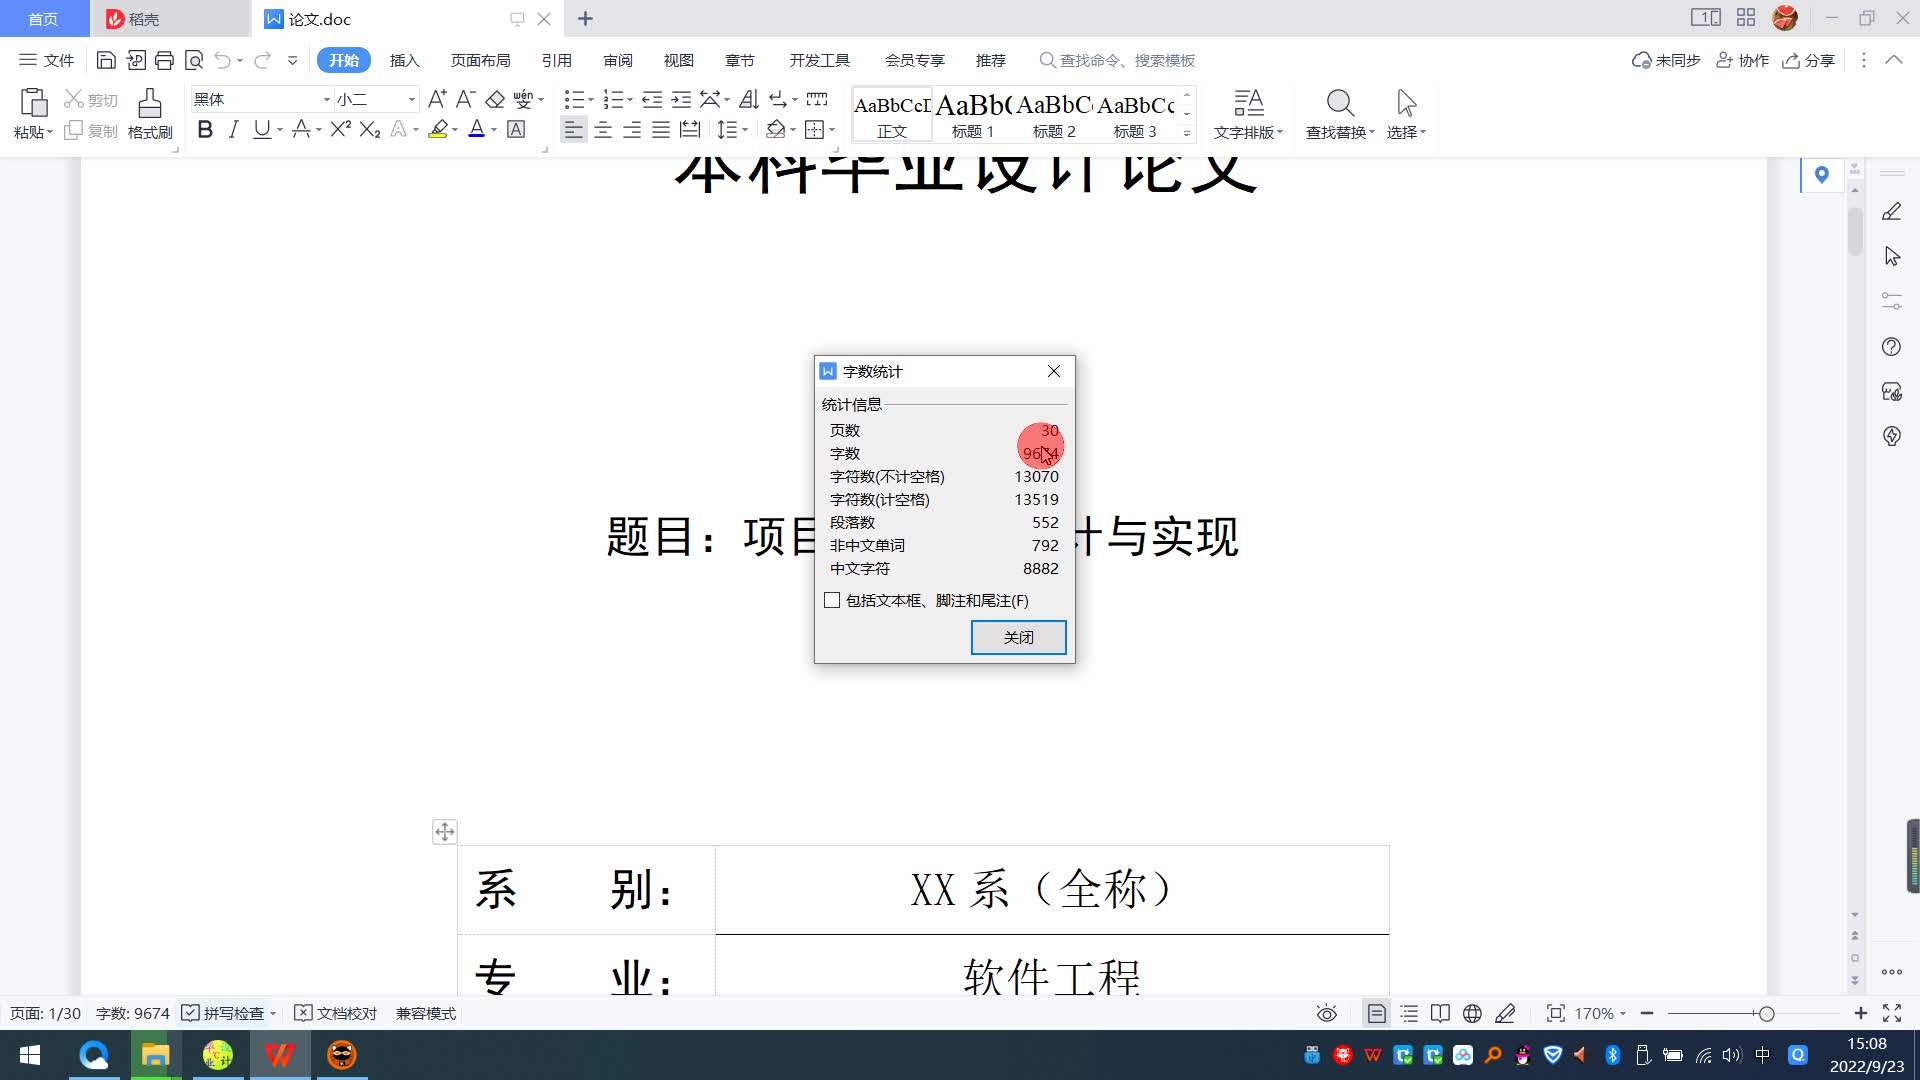1920x1080 pixels.
Task: Click the print icon in quick toolbar
Action: 165,61
